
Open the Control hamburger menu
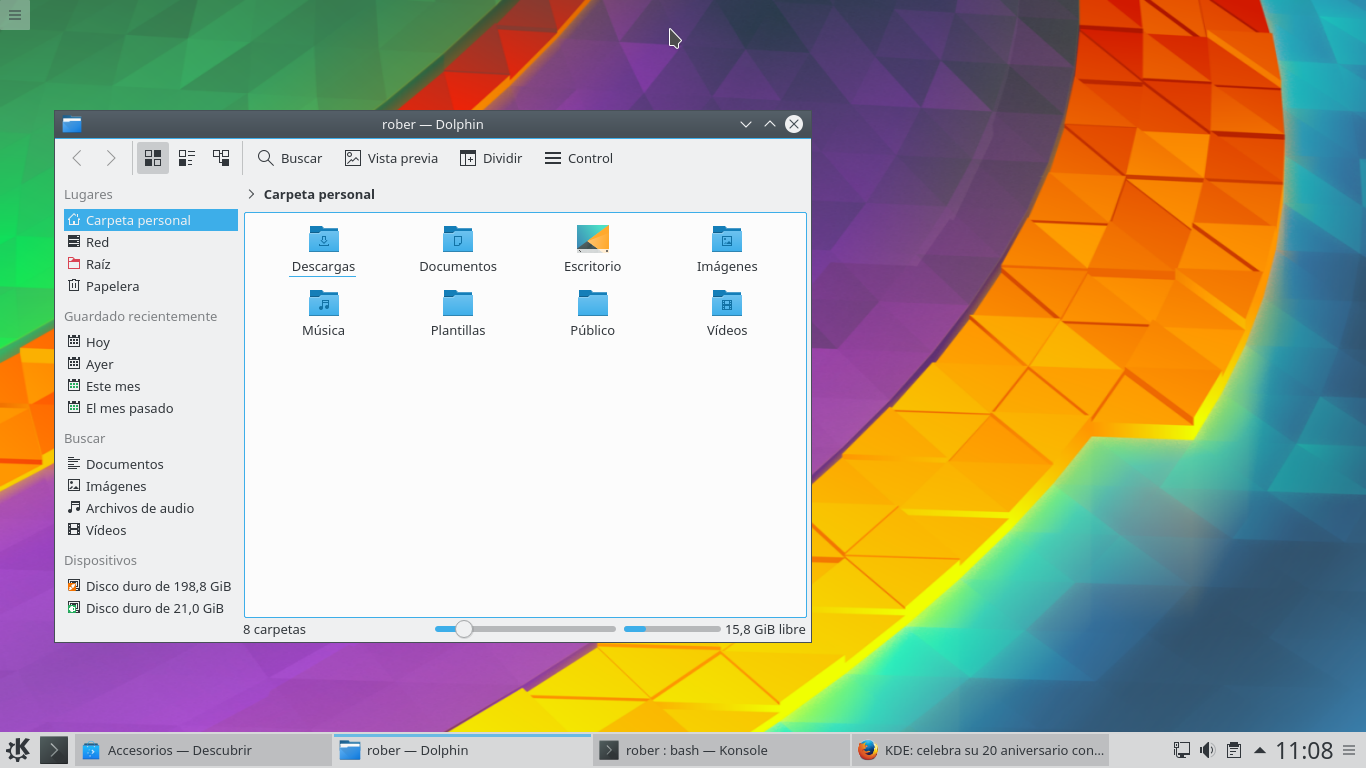tap(579, 158)
